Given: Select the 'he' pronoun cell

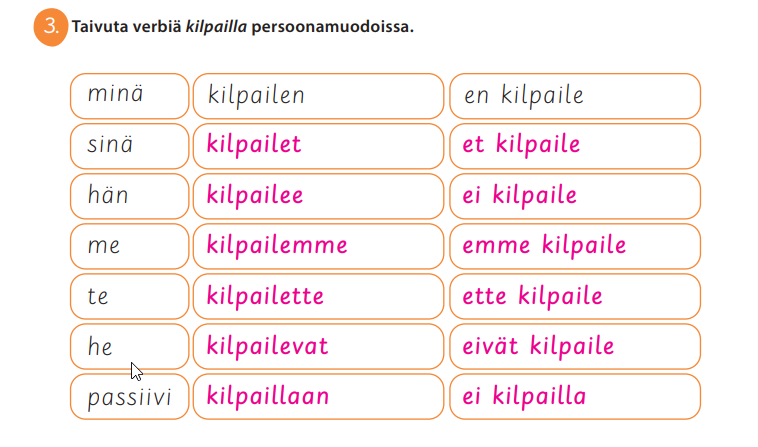Looking at the screenshot, I should point(129,347).
